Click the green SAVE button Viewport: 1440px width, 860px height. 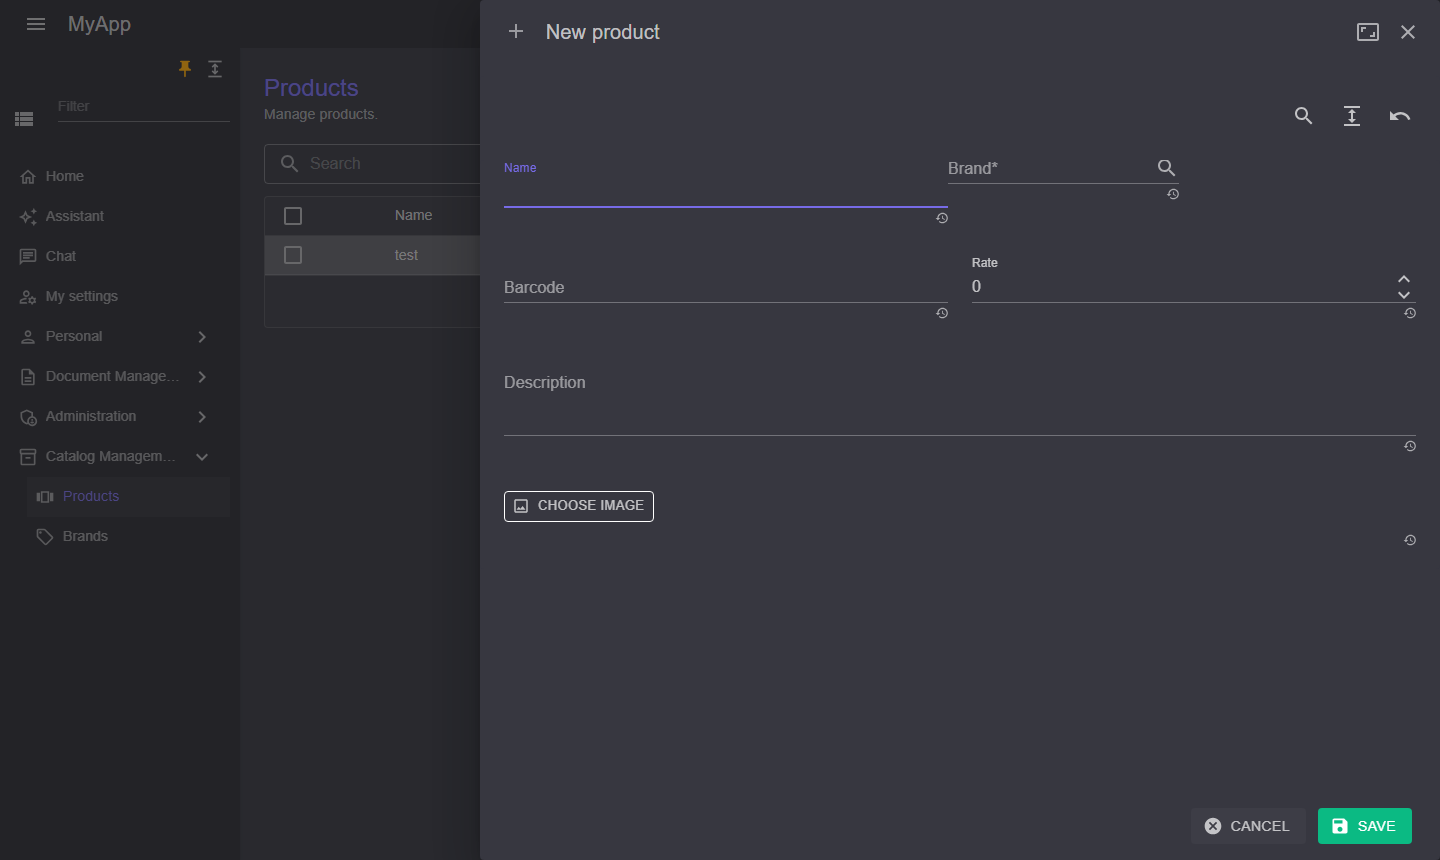click(1365, 826)
